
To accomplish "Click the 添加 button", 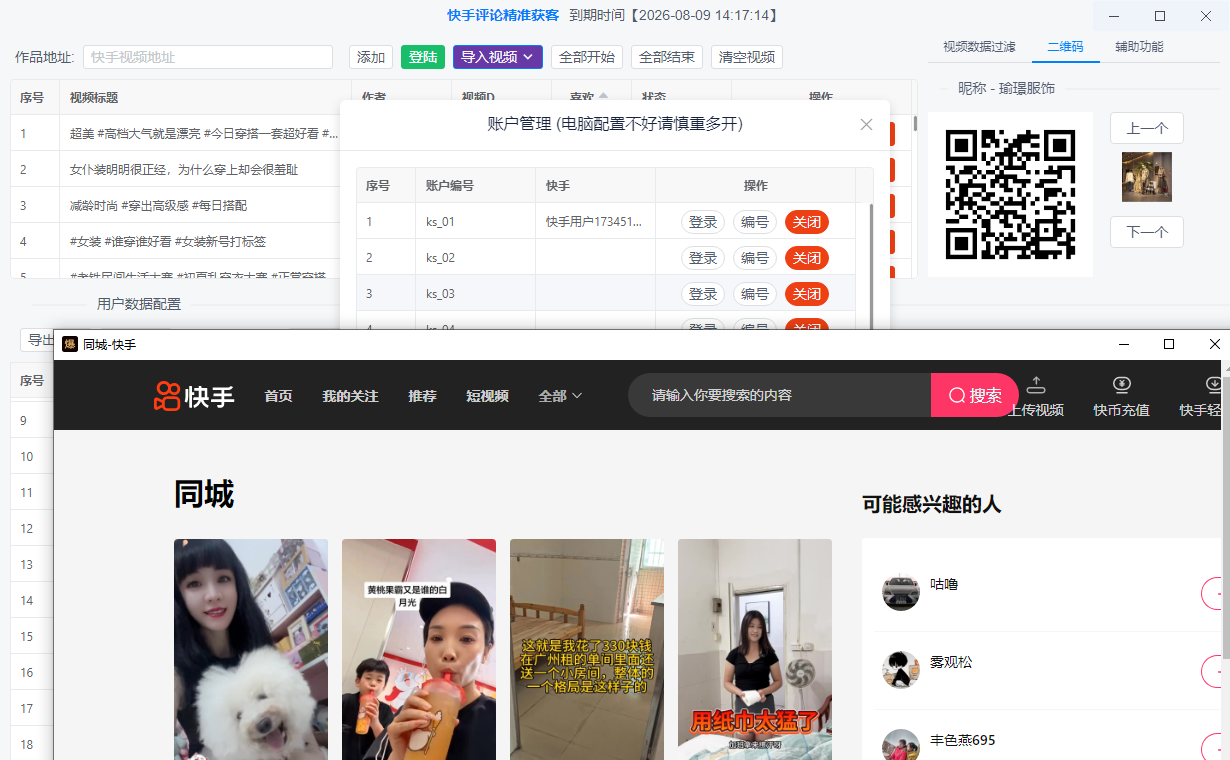I will tap(371, 57).
